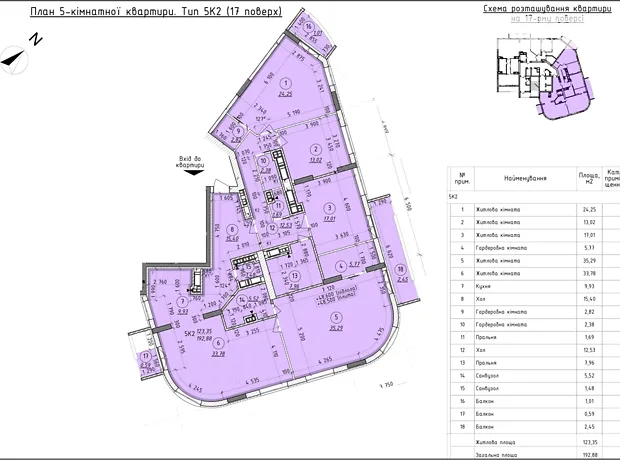Click circled room number 9 on plan

coord(238,131)
